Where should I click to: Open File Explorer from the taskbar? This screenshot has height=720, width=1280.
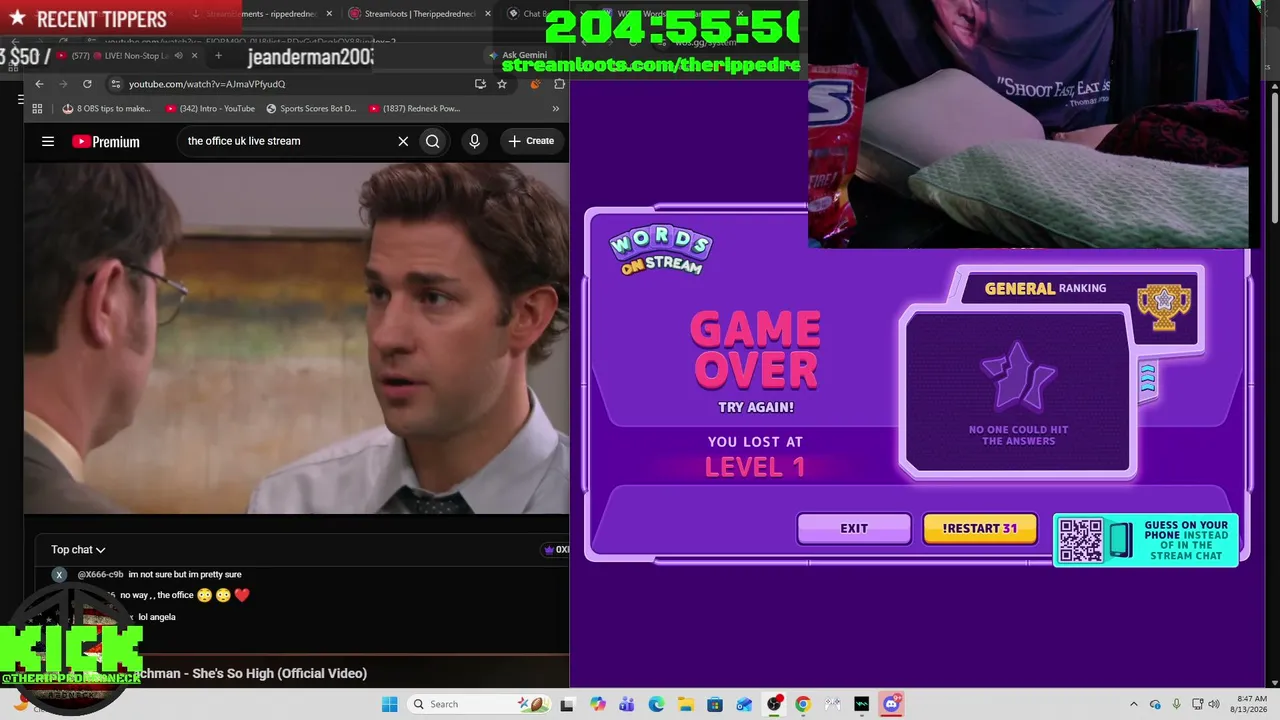click(x=686, y=704)
